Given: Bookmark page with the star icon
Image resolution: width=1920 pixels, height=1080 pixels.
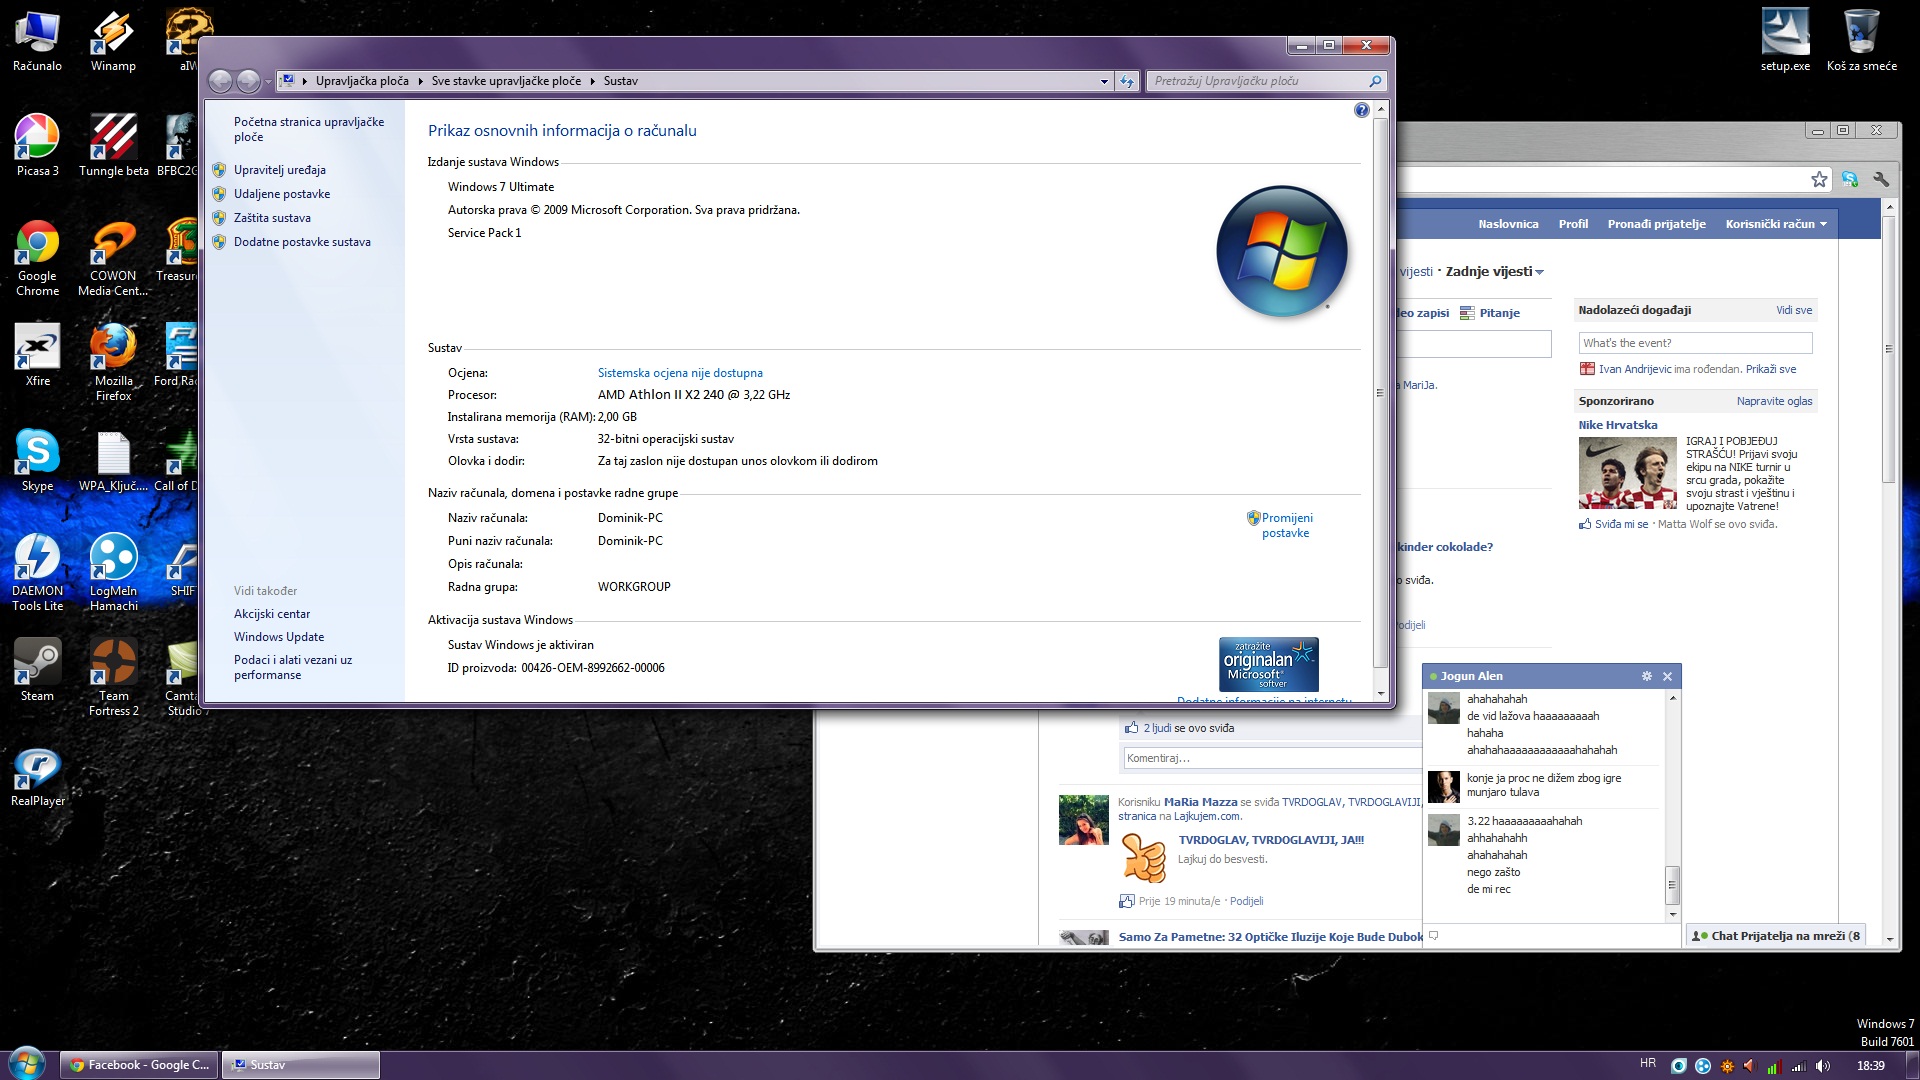Looking at the screenshot, I should [1819, 179].
